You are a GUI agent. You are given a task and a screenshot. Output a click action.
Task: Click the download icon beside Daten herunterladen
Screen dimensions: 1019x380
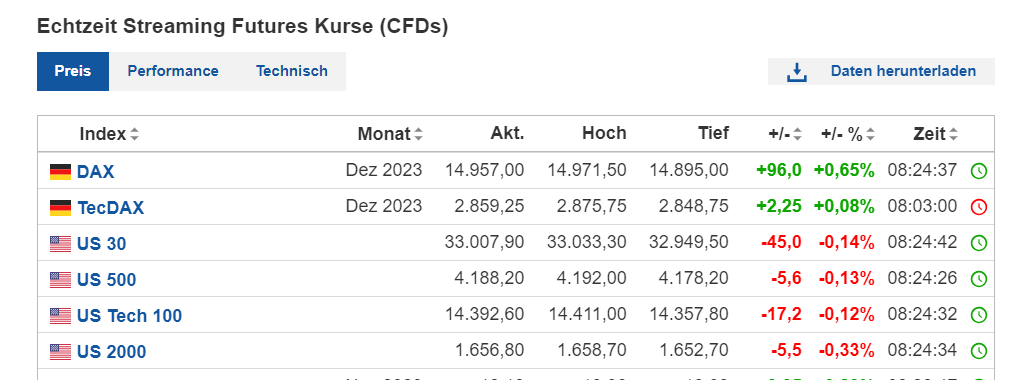[796, 72]
